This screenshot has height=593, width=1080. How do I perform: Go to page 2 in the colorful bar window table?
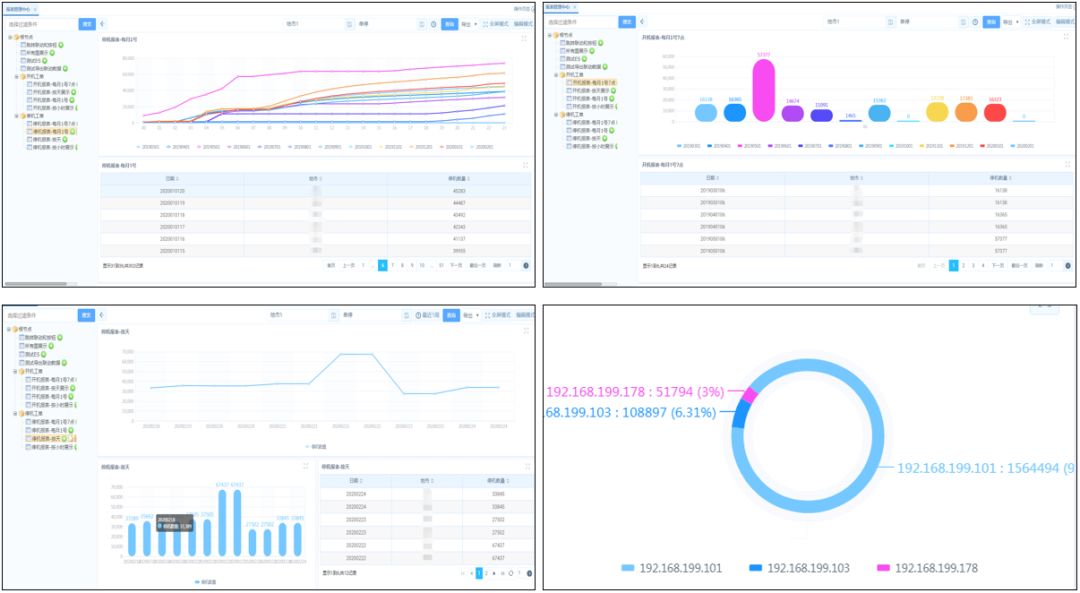[964, 265]
